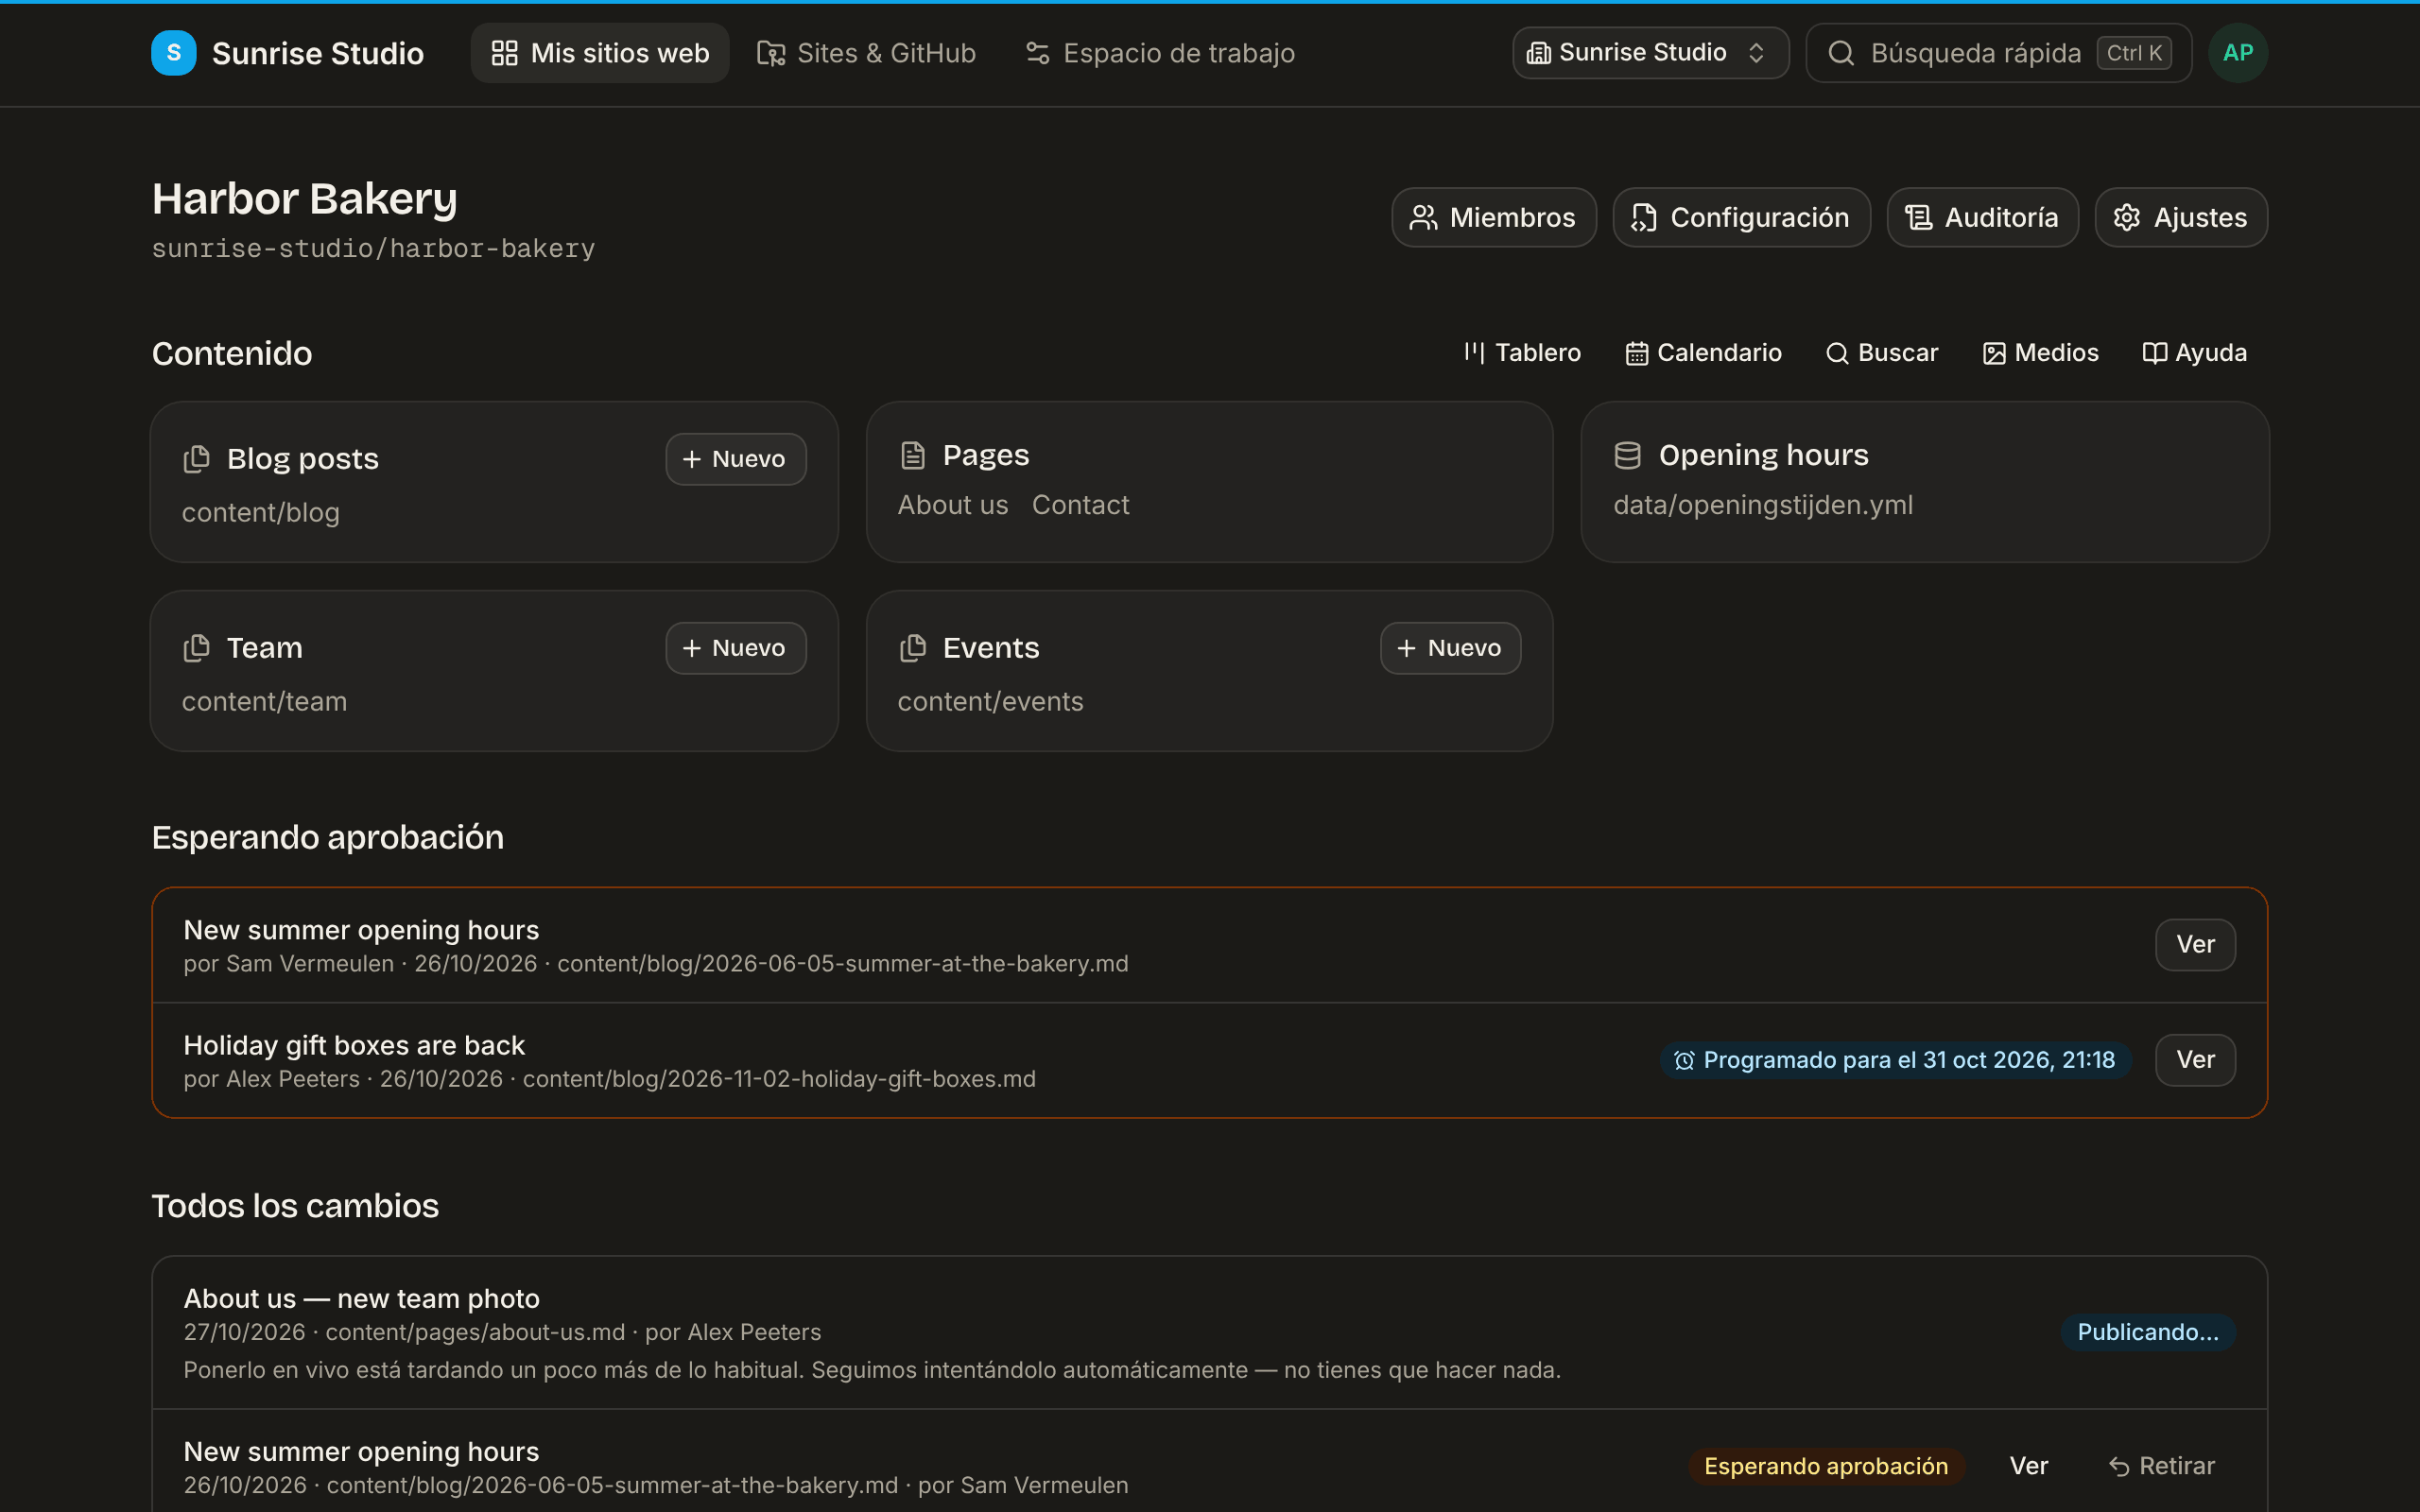Open the Blog posts collection
Screen dimensions: 2420x1512
click(494, 482)
